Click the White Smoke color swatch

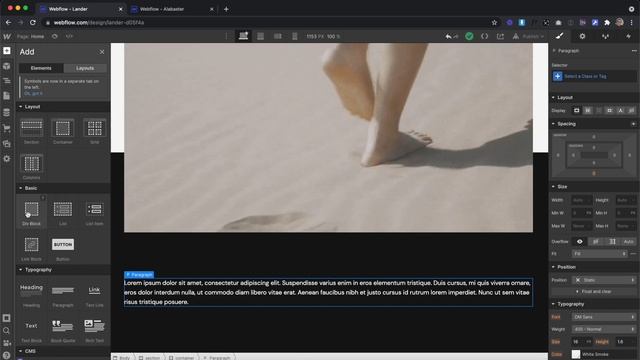click(x=576, y=354)
